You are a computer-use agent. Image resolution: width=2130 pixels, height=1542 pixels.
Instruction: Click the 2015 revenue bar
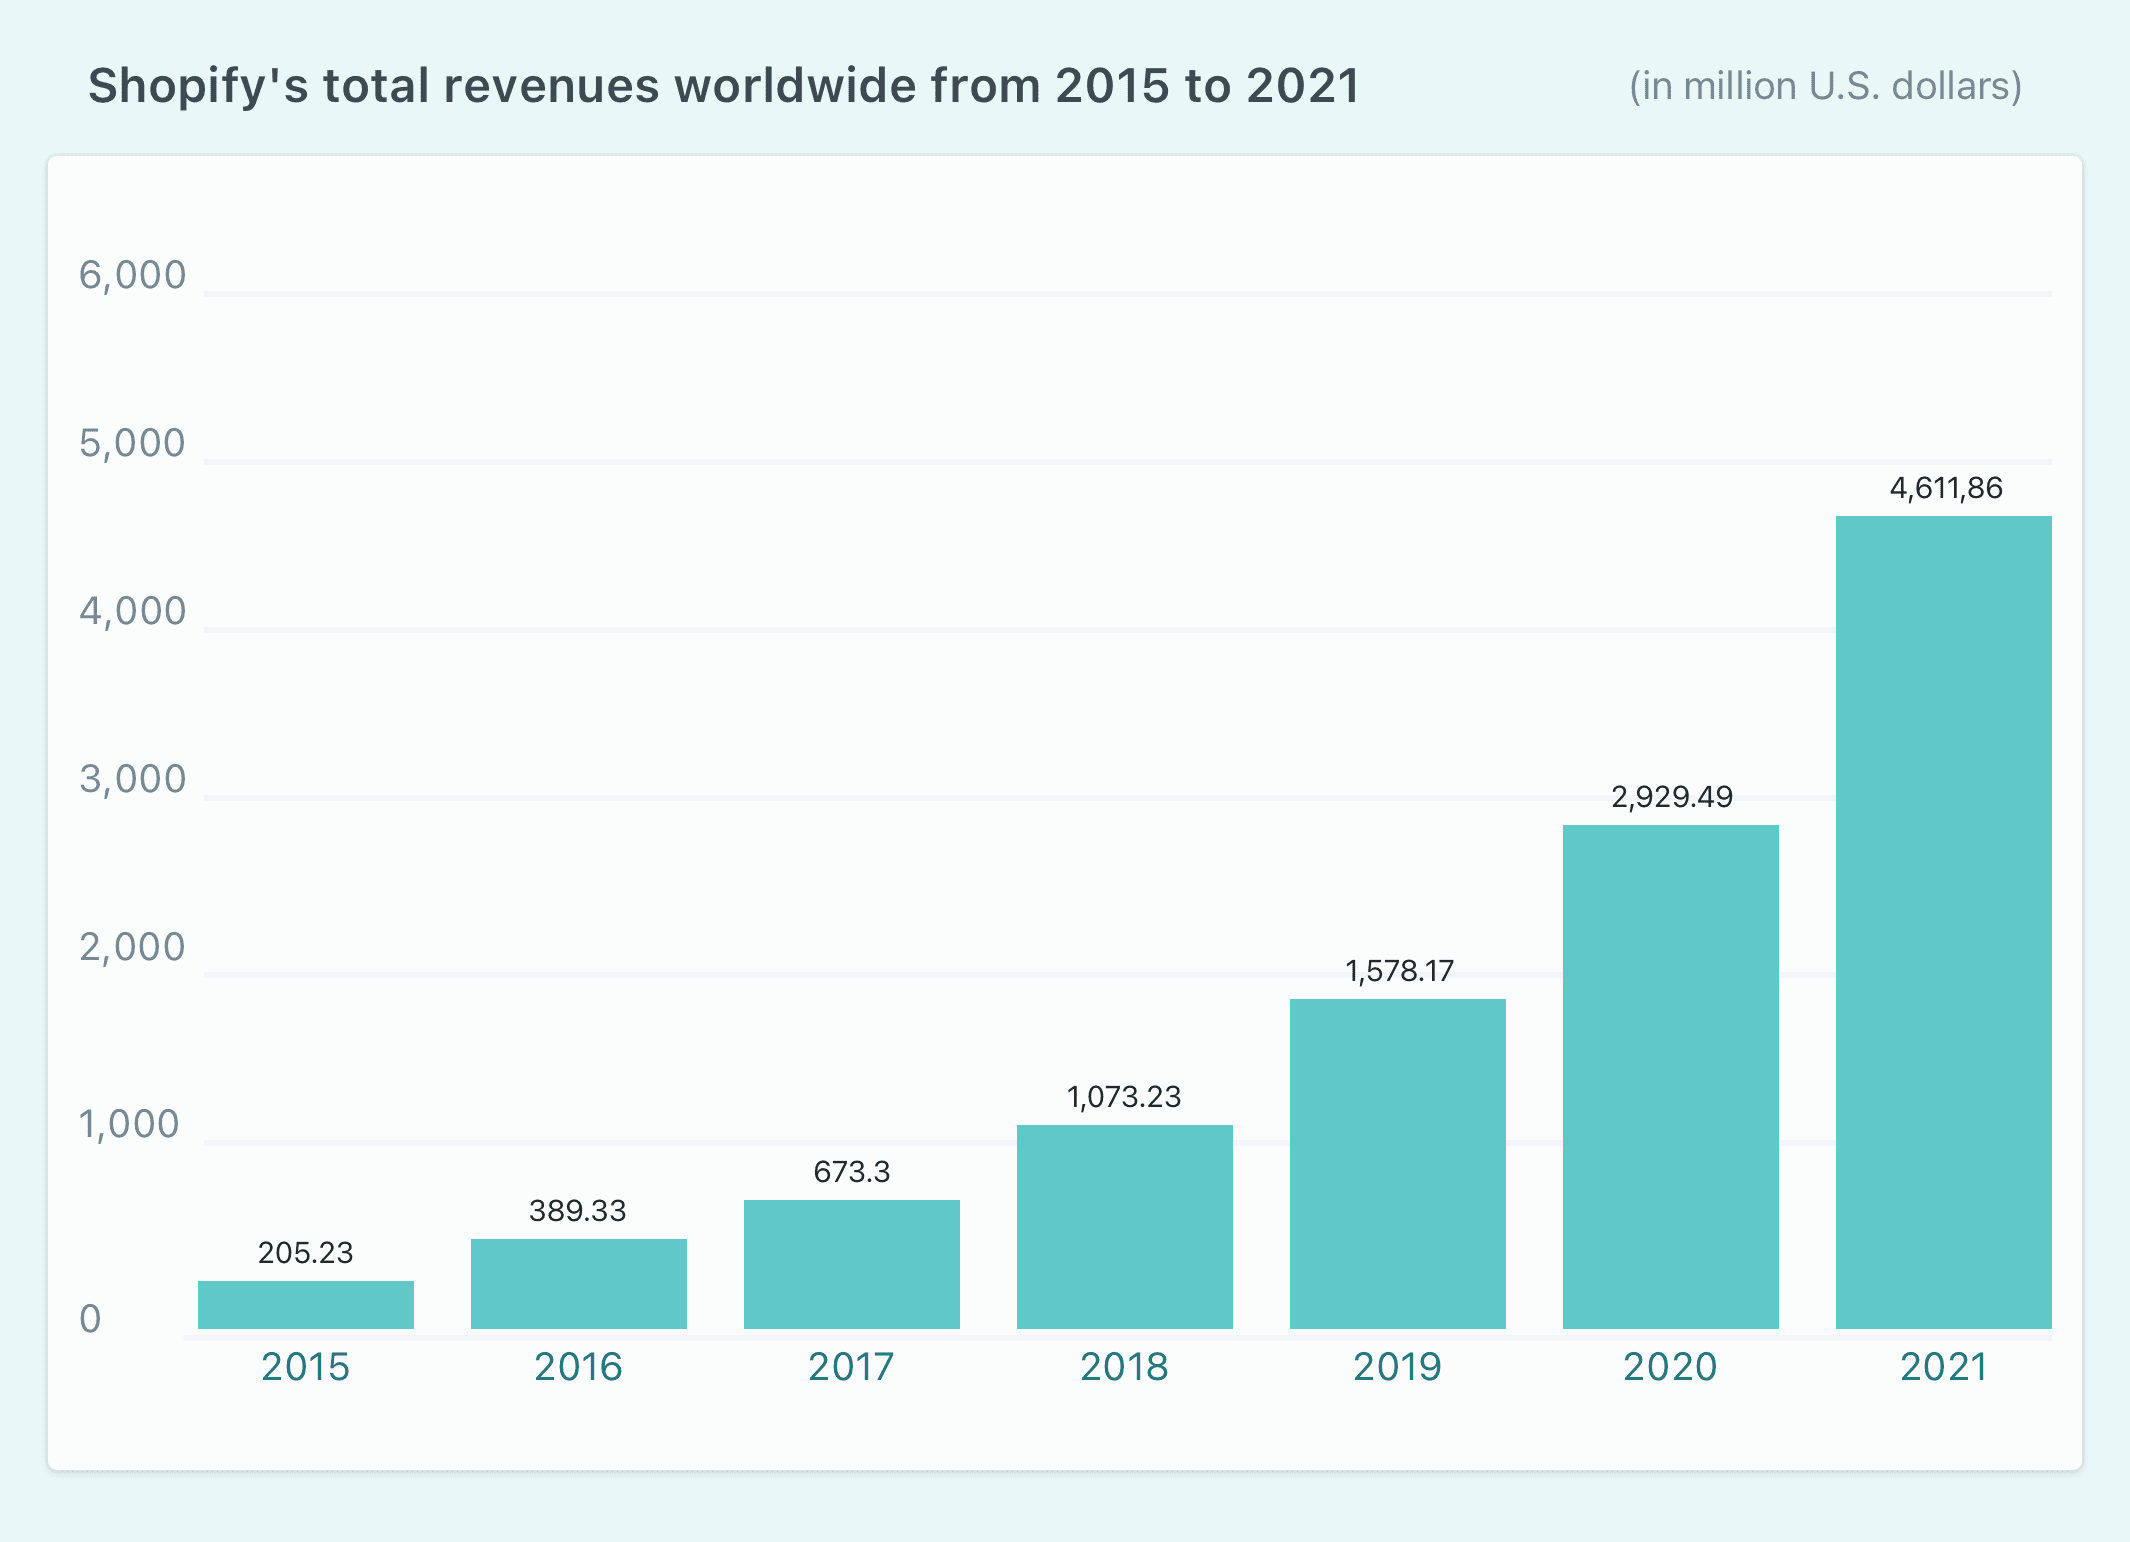(x=305, y=1304)
